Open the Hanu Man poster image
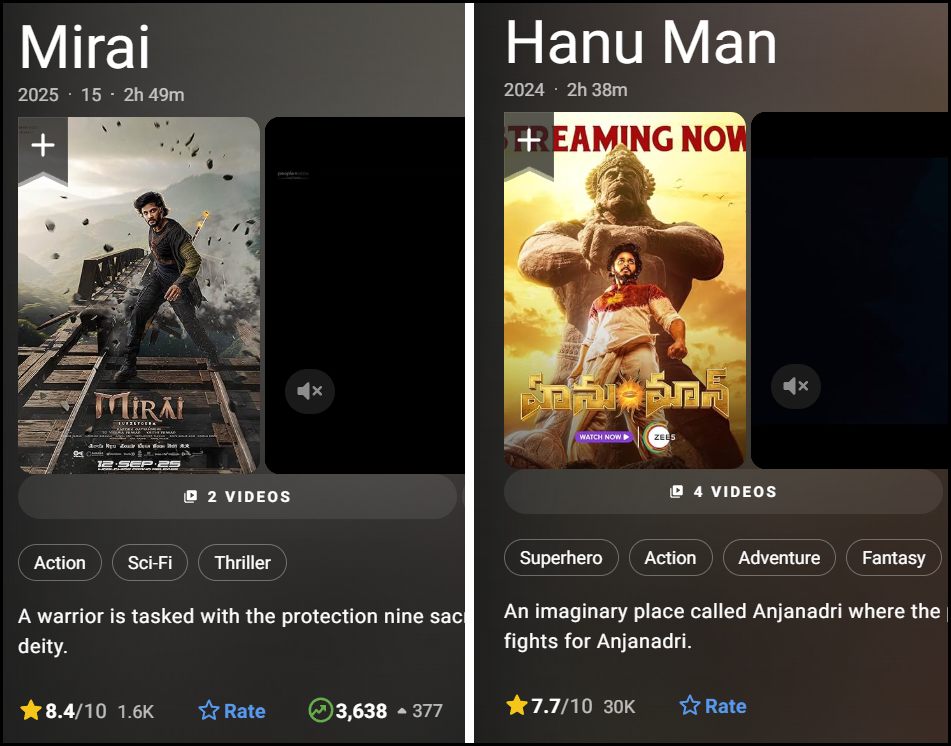 point(625,291)
